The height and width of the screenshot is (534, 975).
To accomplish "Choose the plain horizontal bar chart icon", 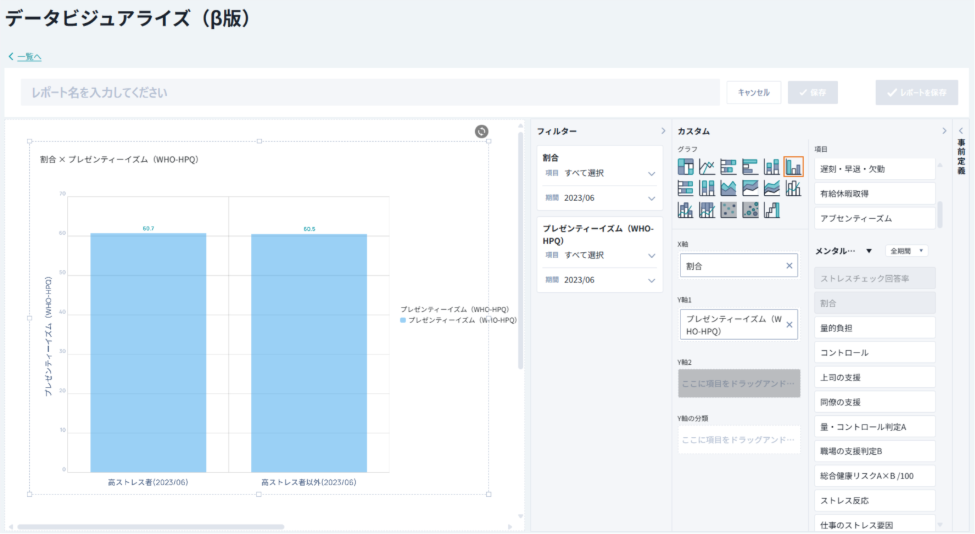I will point(750,167).
